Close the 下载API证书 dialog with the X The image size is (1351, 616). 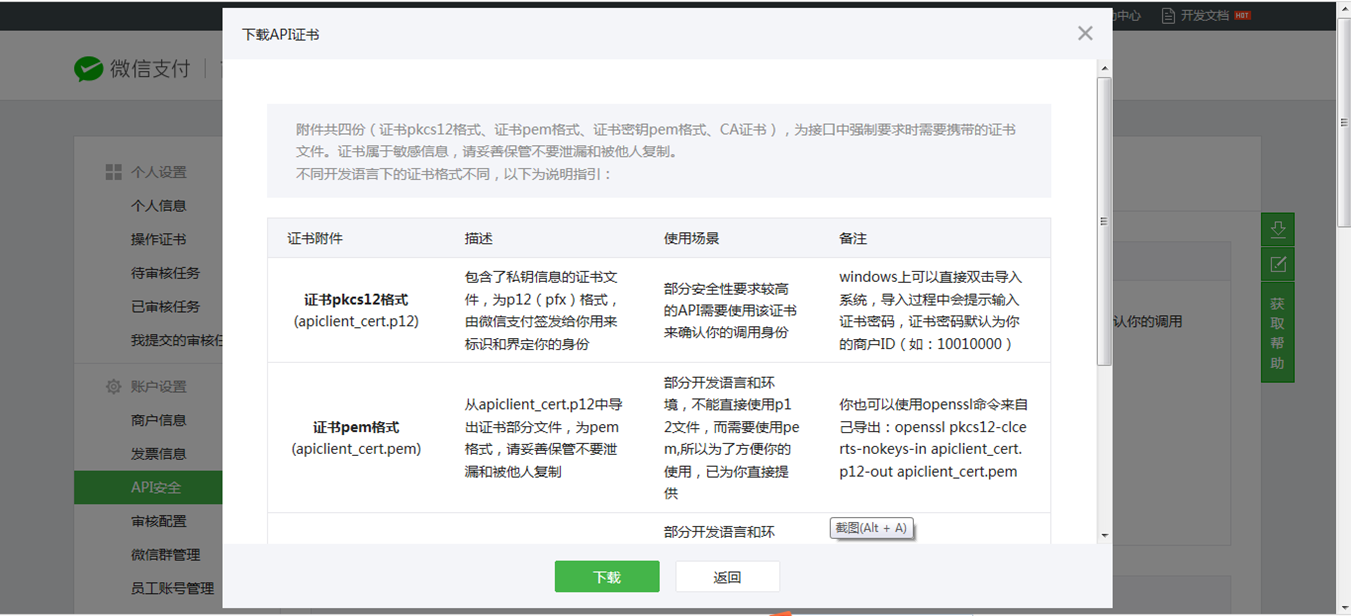1085,33
